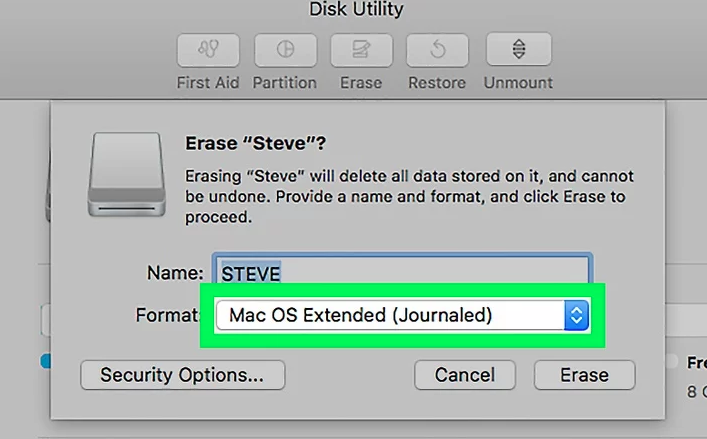This screenshot has width=707, height=439.
Task: Select the Partition pie-chart icon
Action: [x=285, y=49]
